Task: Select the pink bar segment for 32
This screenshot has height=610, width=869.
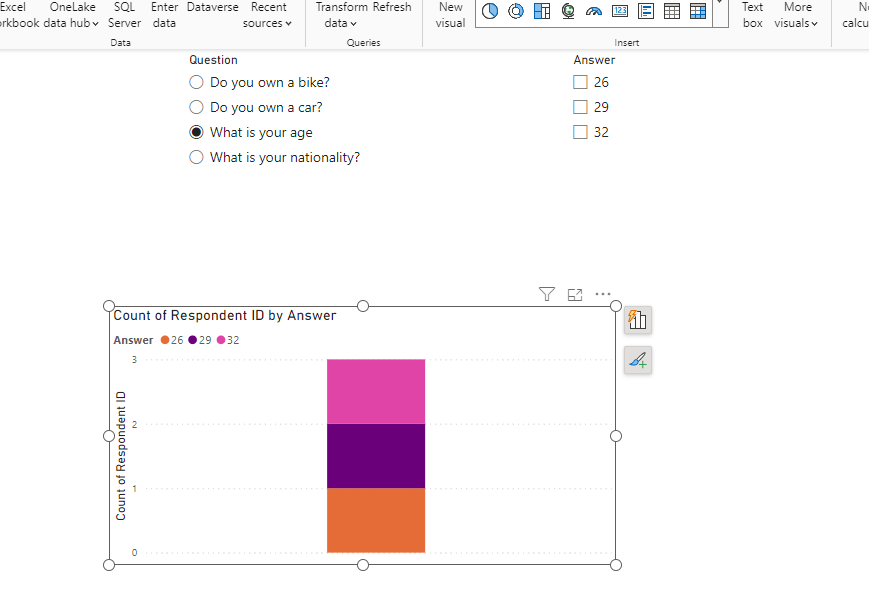Action: coord(376,392)
